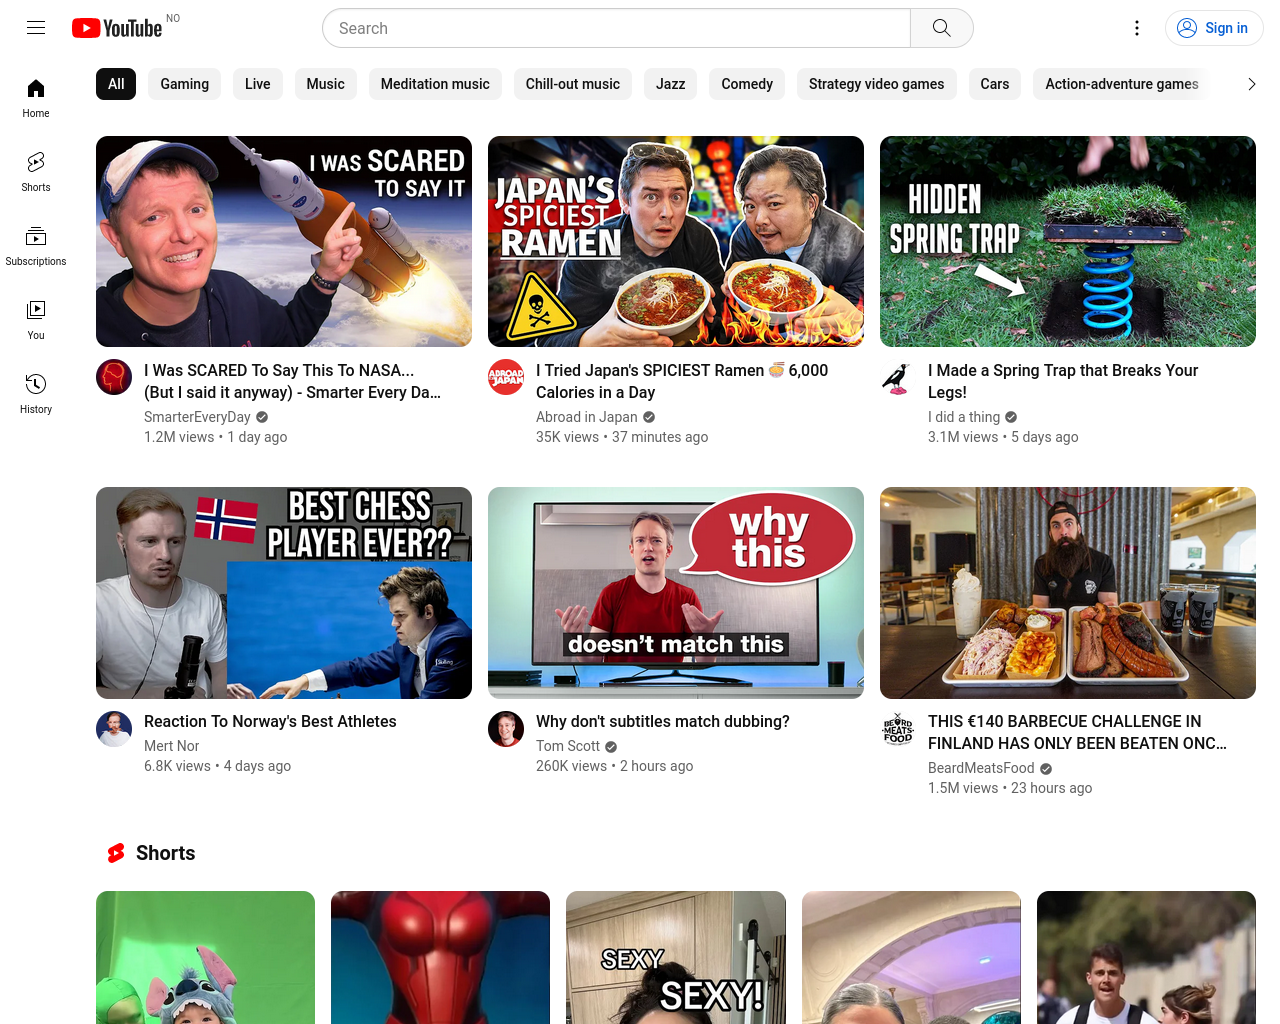The image size is (1280, 1024).
Task: Open I Was SCARED NASA video thumbnail
Action: point(284,241)
